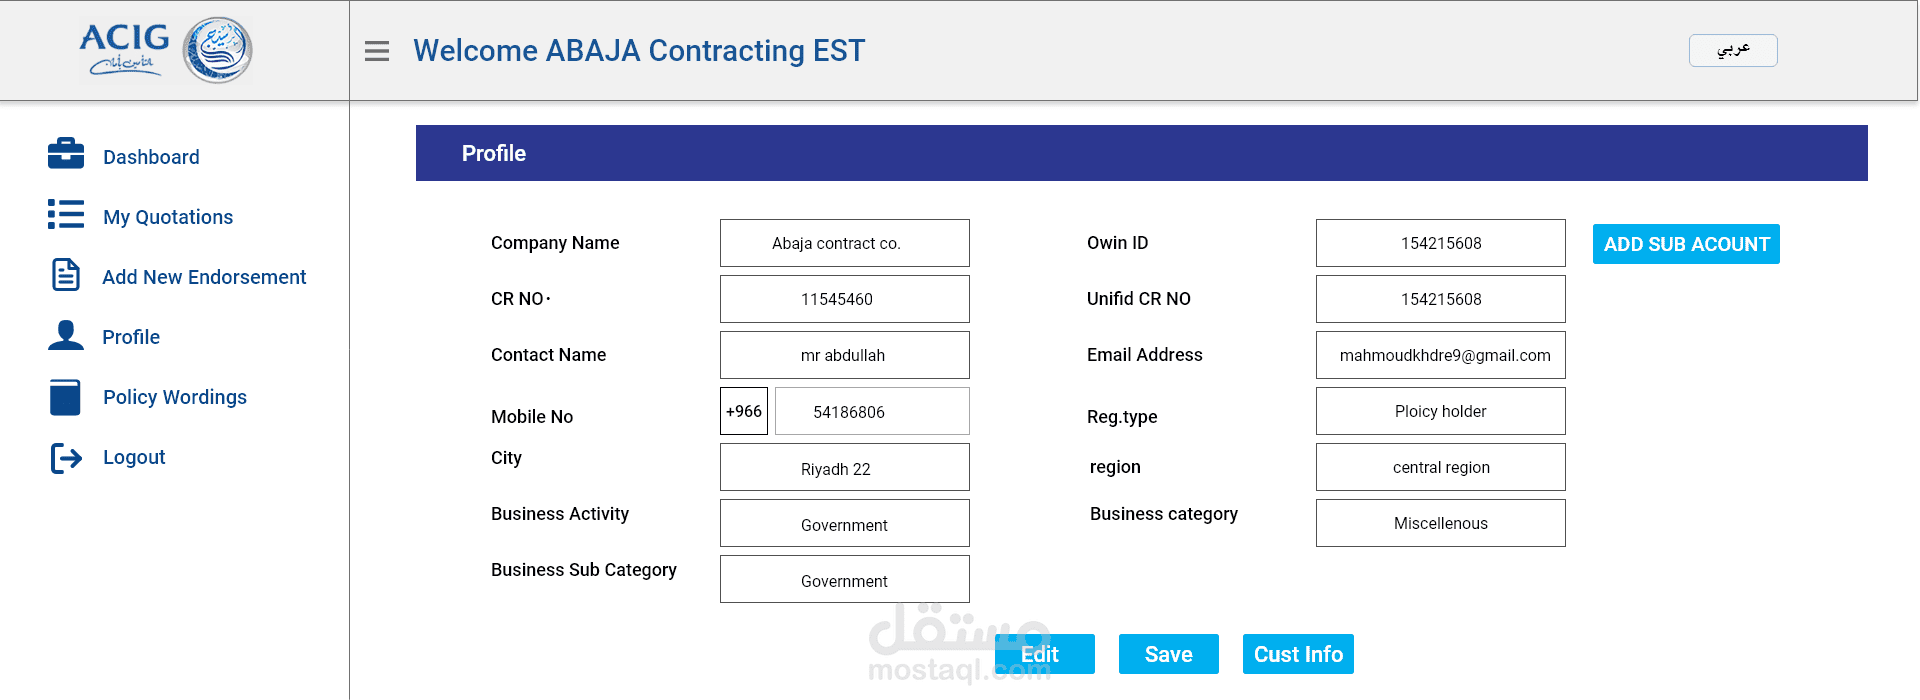Click the Edit button
This screenshot has height=700, width=1920.
click(1044, 654)
